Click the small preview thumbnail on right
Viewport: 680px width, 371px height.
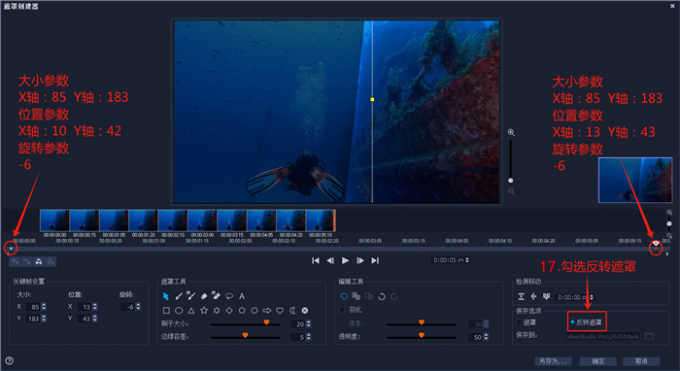[635, 180]
